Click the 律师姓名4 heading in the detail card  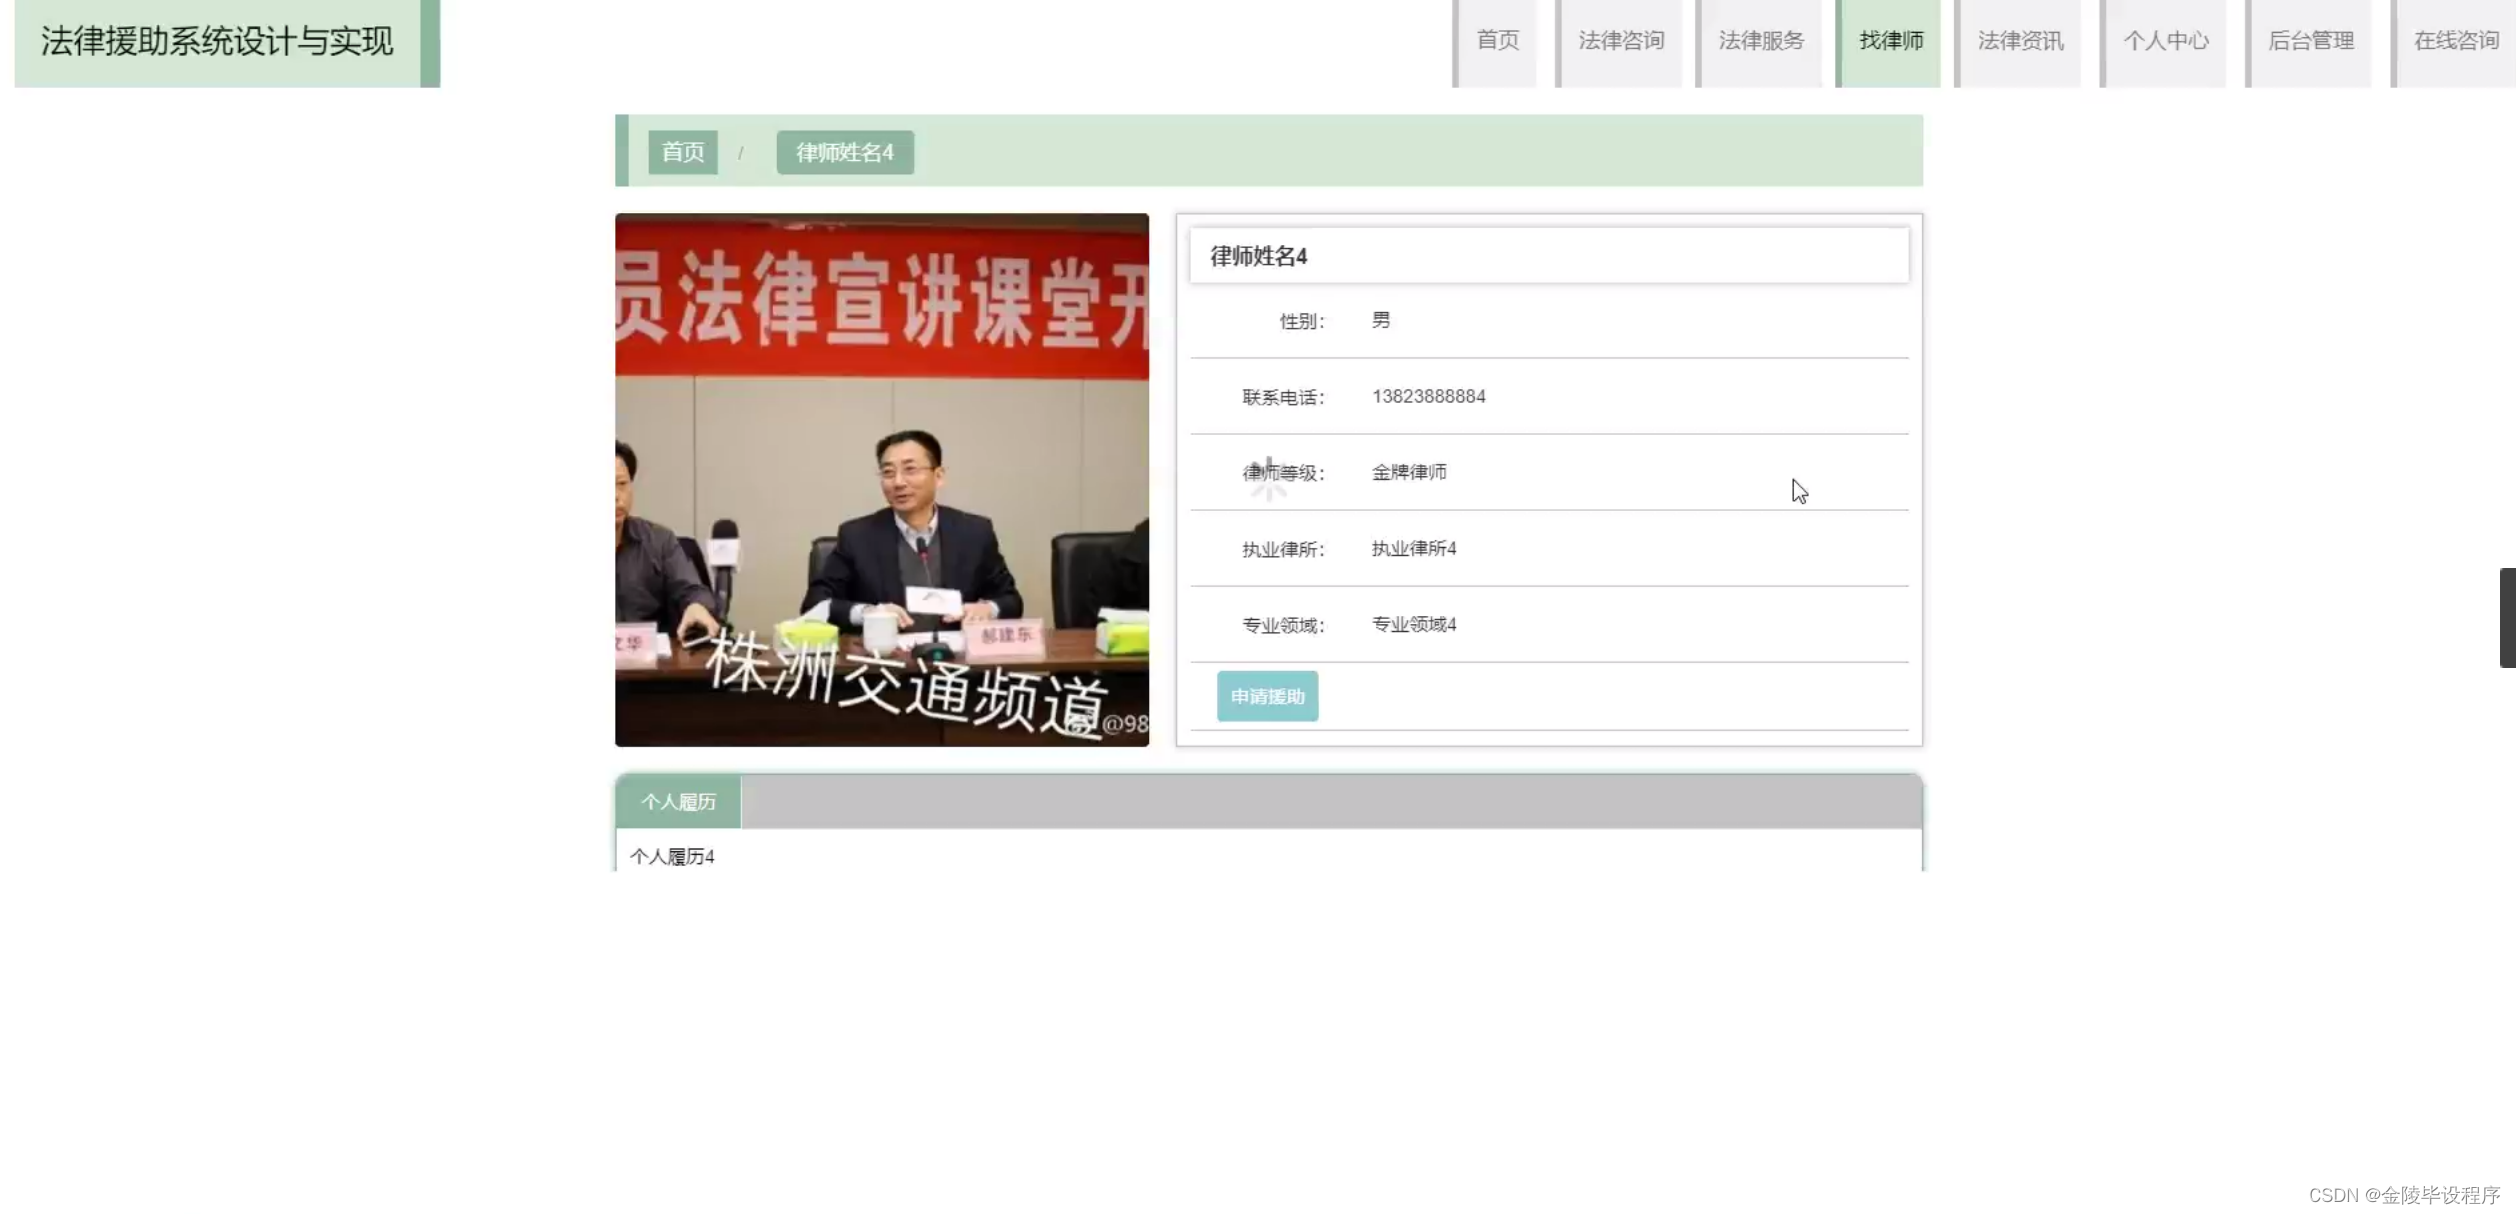[1258, 257]
